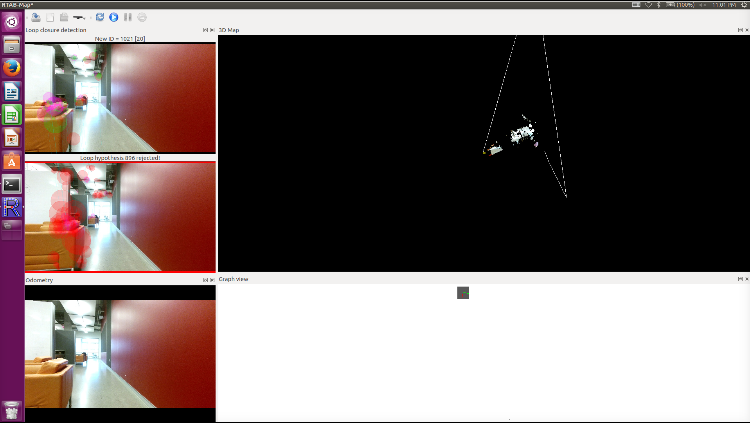750x423 pixels.
Task: Click the stop button in the toolbar
Action: click(141, 17)
